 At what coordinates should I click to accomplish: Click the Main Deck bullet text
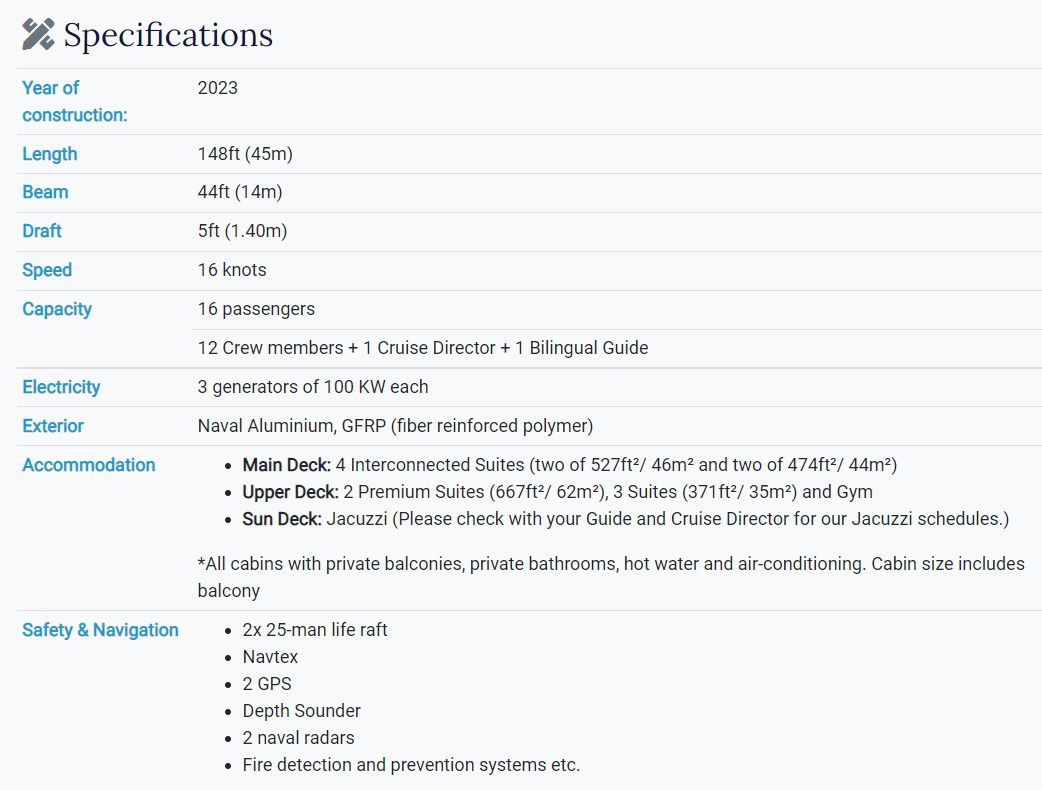(x=570, y=464)
